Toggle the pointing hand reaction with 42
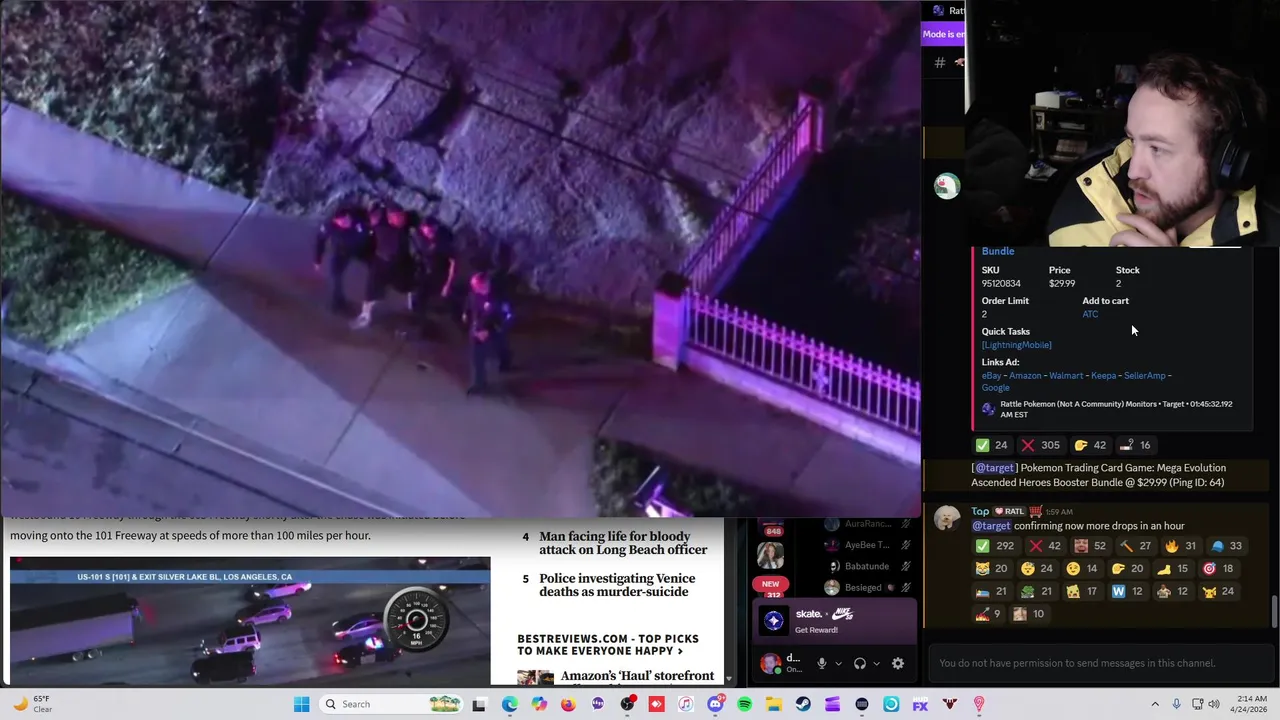 click(1090, 445)
